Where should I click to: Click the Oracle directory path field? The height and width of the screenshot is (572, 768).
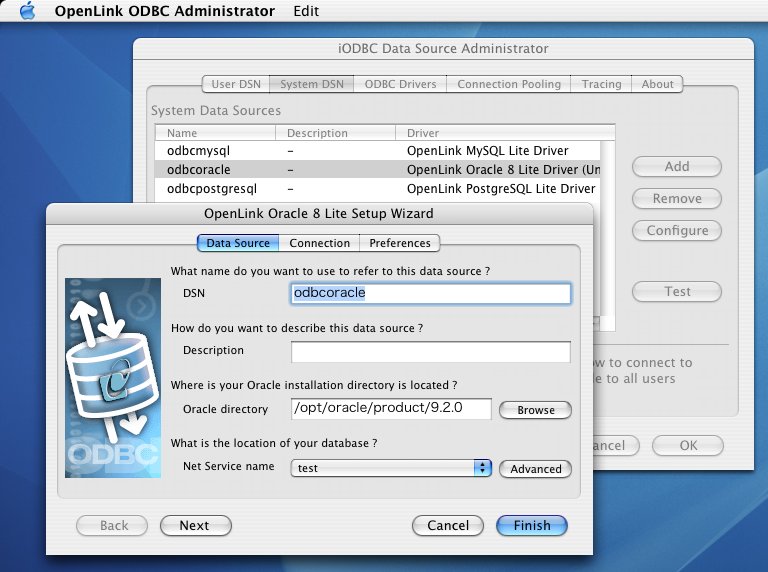coord(391,408)
